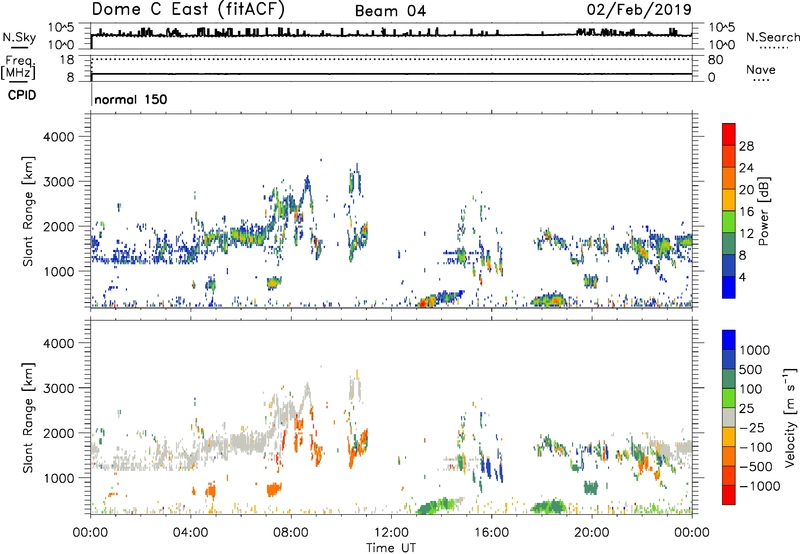Pick the yellow segment of Power colorbar
Viewport: 800px width, 554px height.
point(729,200)
